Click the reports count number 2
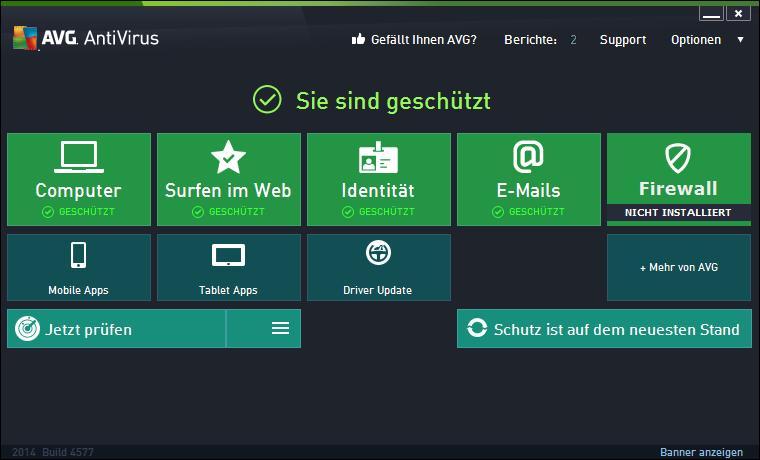The image size is (760, 460). (573, 40)
